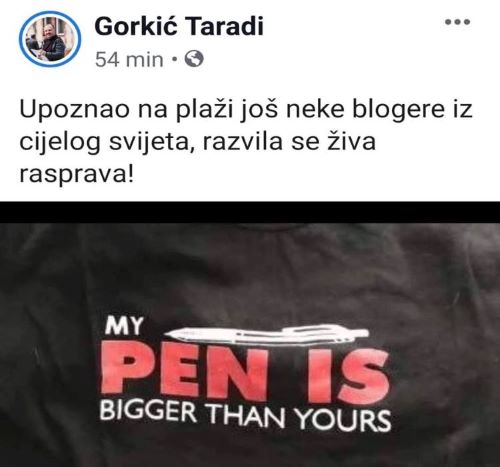The width and height of the screenshot is (500, 467).
Task: Click the "54 min" post timestamp
Action: (129, 60)
